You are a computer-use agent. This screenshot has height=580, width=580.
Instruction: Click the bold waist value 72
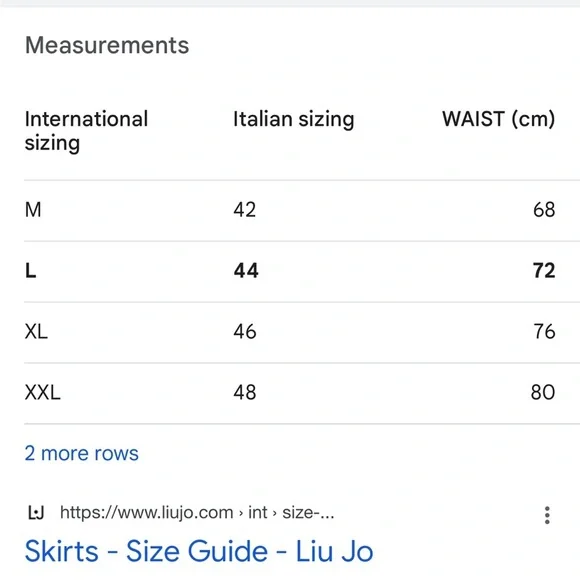544,270
